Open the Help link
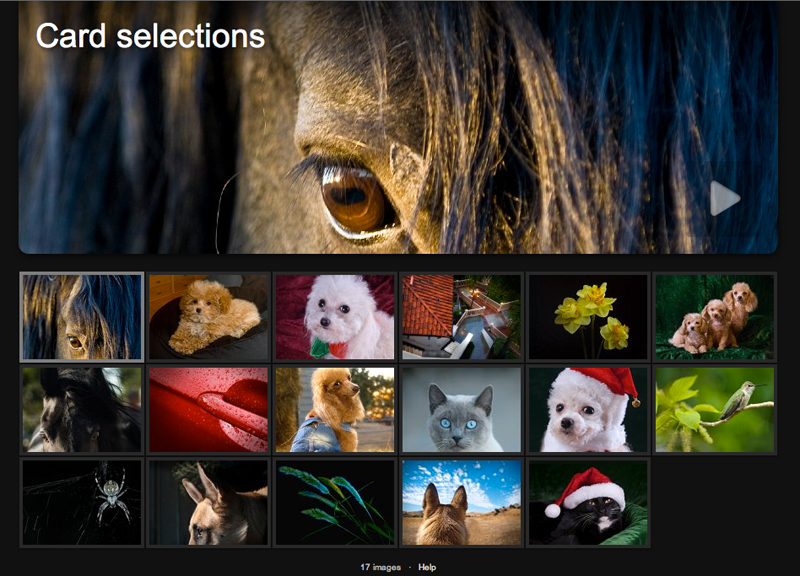 click(x=427, y=567)
